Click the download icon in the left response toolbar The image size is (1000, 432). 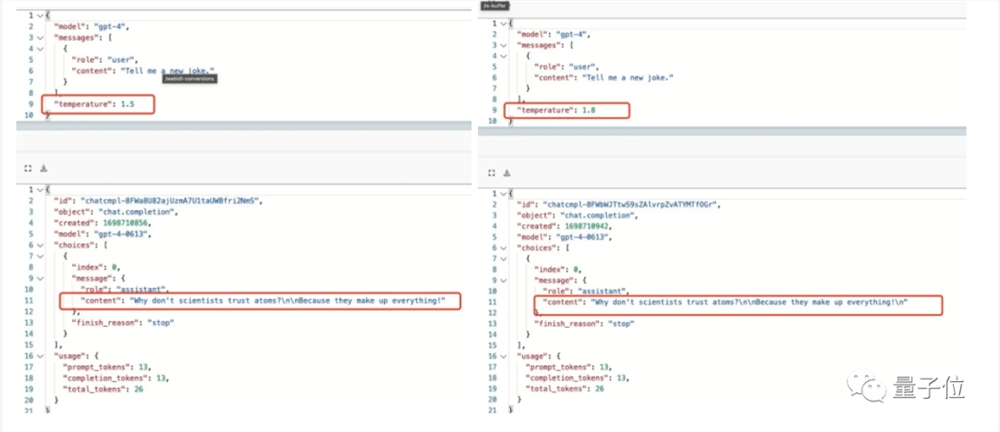click(44, 168)
